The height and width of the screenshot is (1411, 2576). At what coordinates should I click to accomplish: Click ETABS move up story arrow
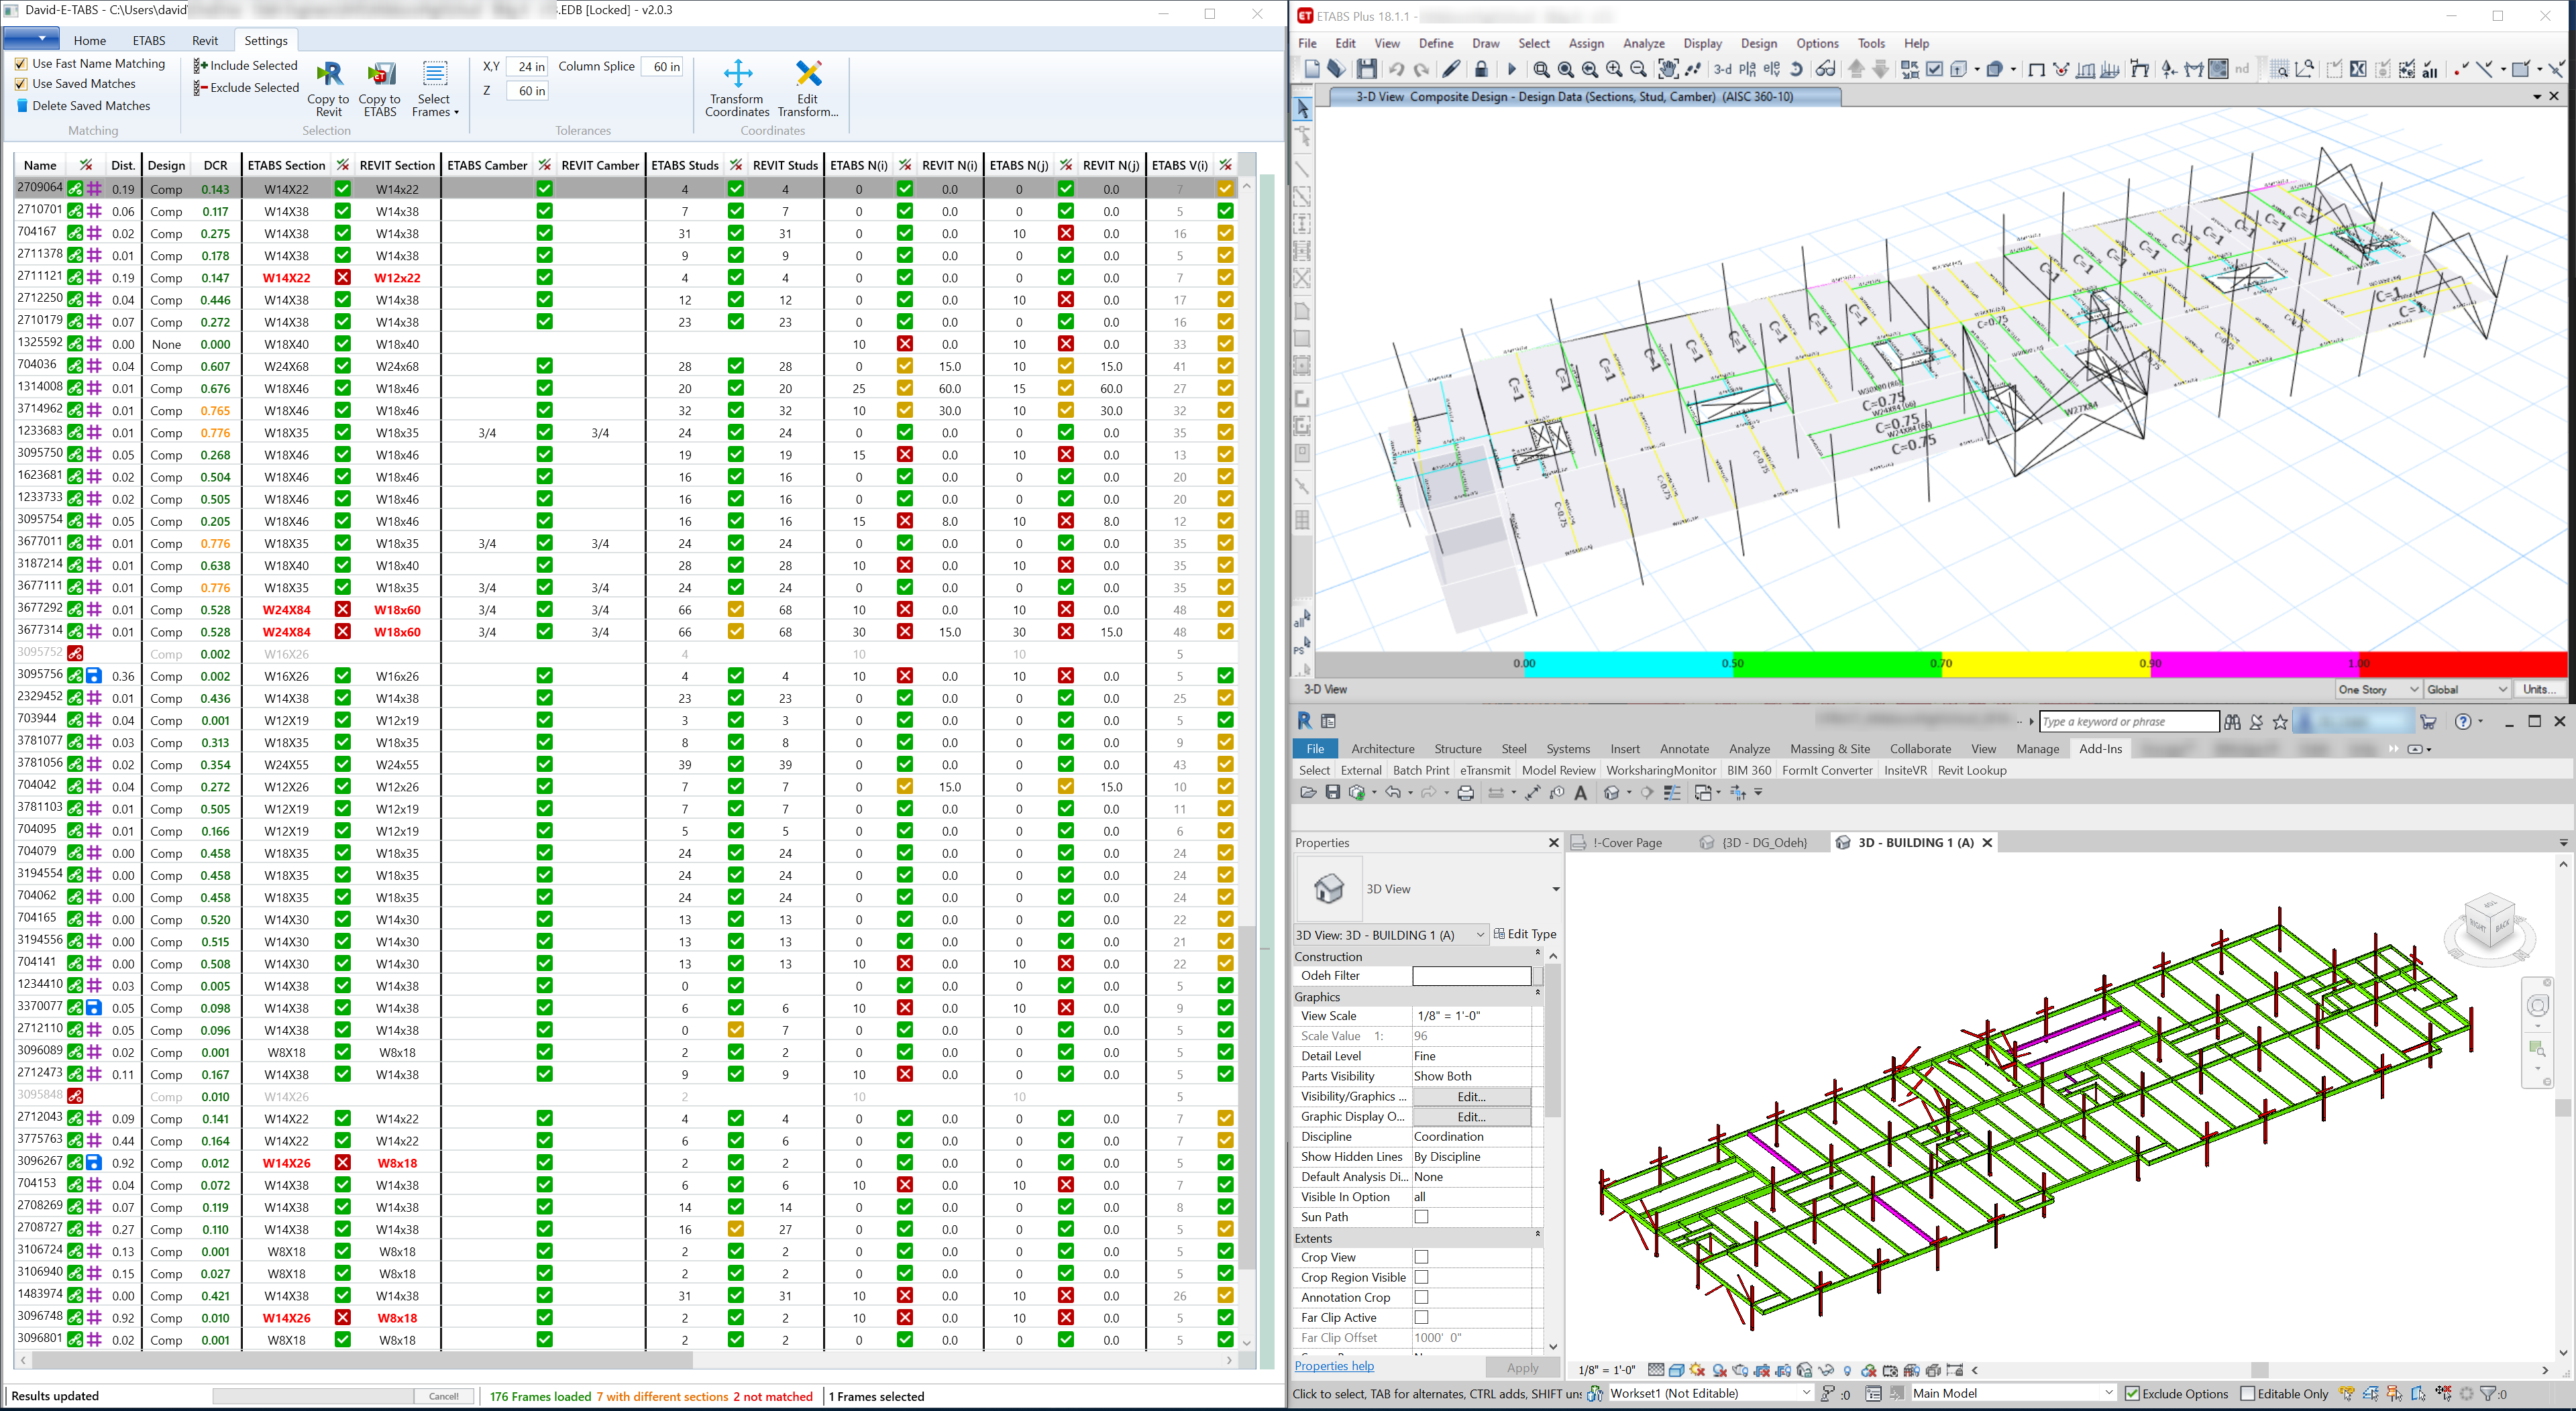(x=1856, y=69)
